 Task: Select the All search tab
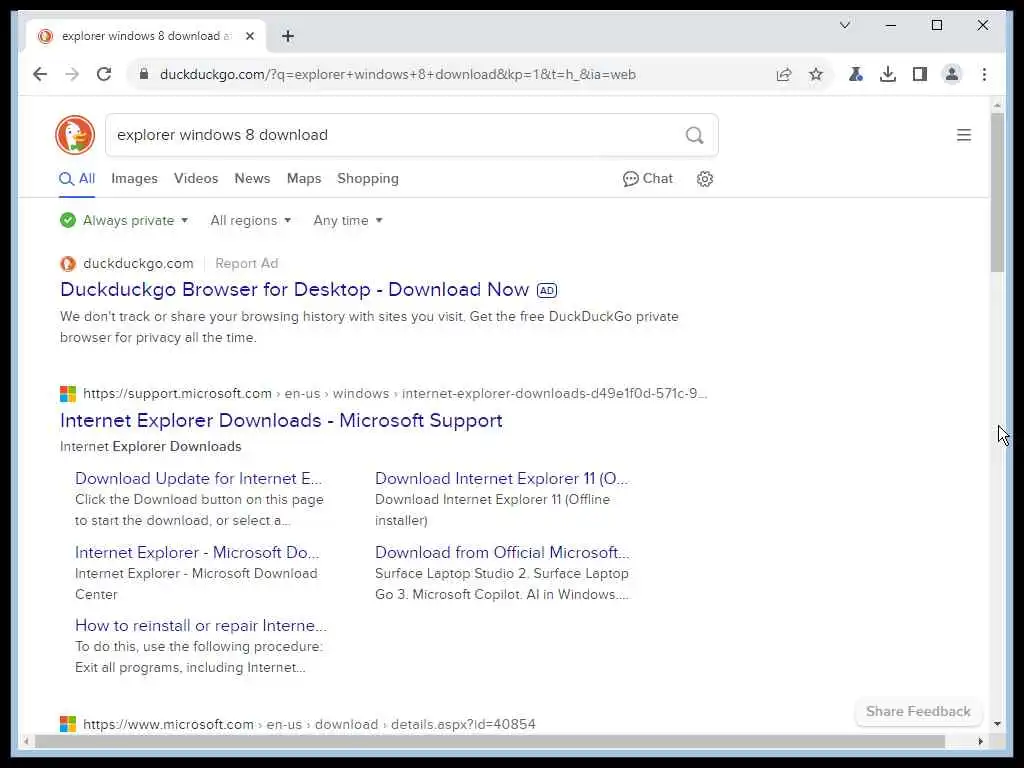point(77,179)
